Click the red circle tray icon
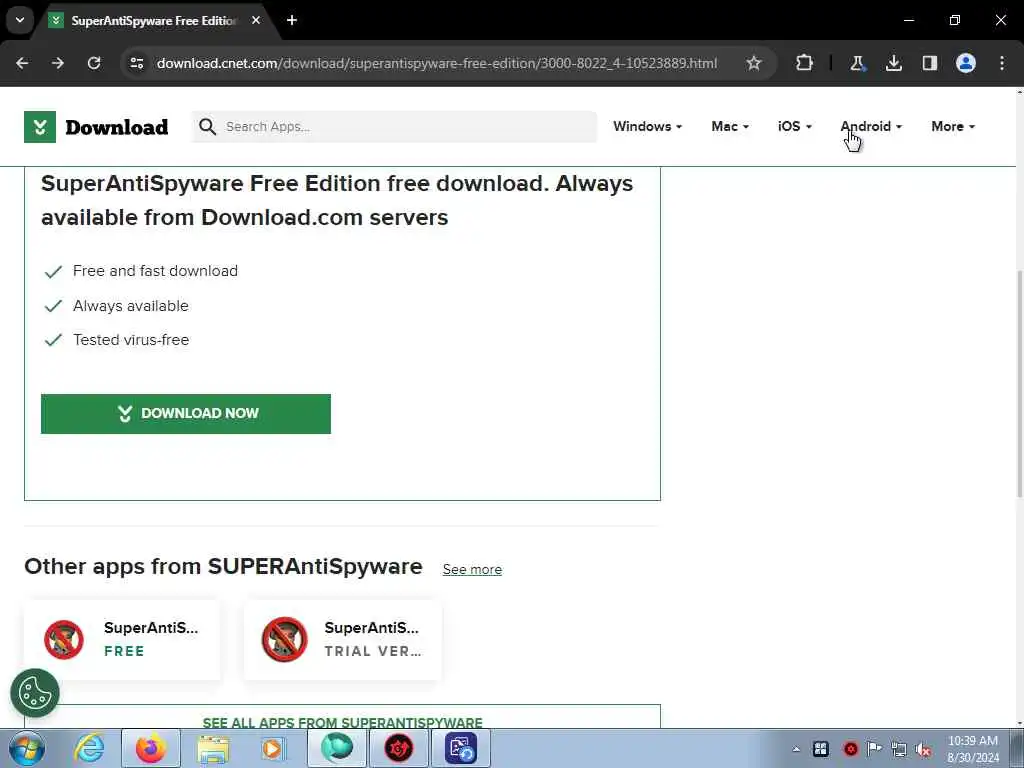Screen dimensions: 1024x768 [850, 749]
